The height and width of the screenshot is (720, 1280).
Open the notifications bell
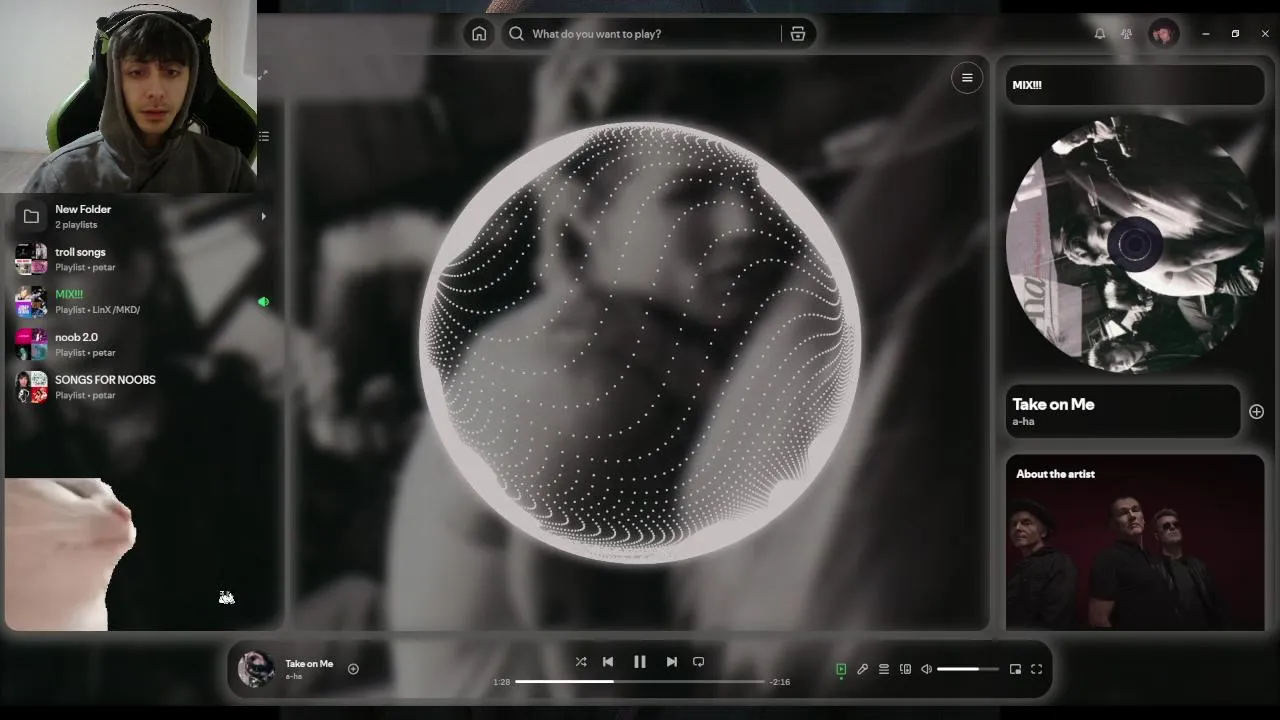1100,34
